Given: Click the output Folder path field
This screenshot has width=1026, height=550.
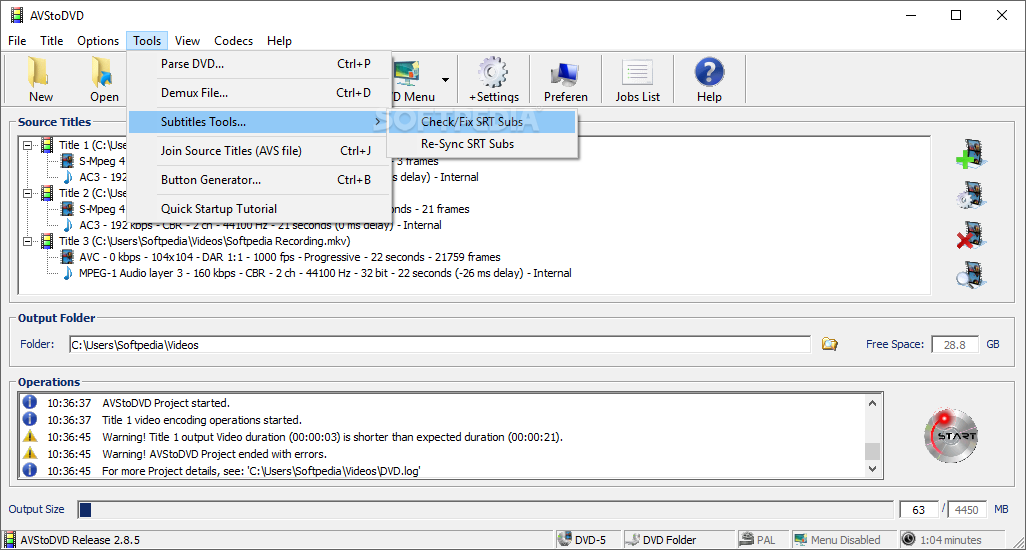Looking at the screenshot, I should coord(440,345).
